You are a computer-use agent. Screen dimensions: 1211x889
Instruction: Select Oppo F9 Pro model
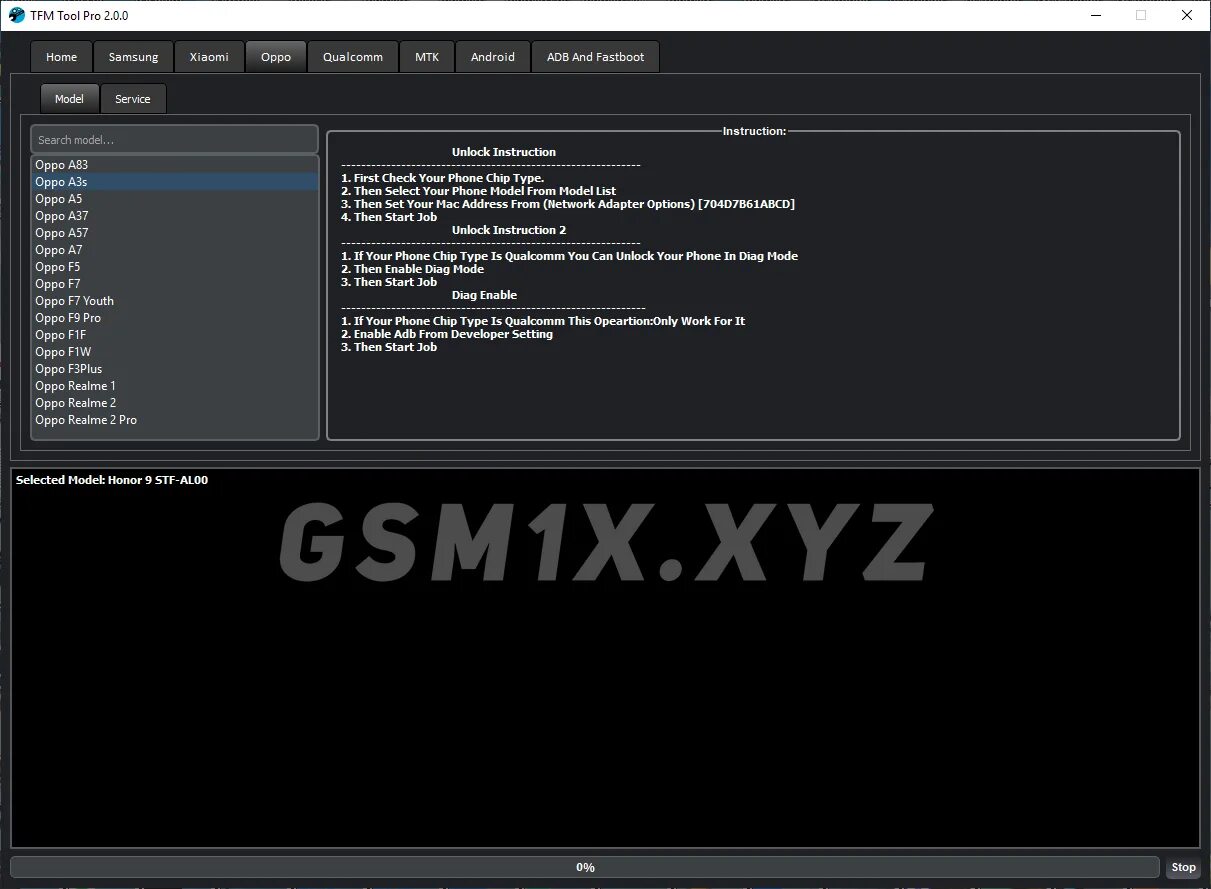[174, 318]
